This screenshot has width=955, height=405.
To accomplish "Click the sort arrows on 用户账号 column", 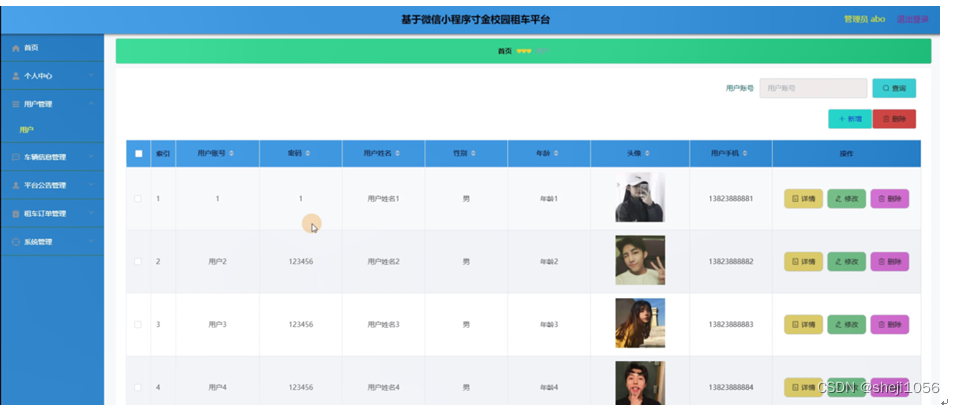I will (x=232, y=154).
